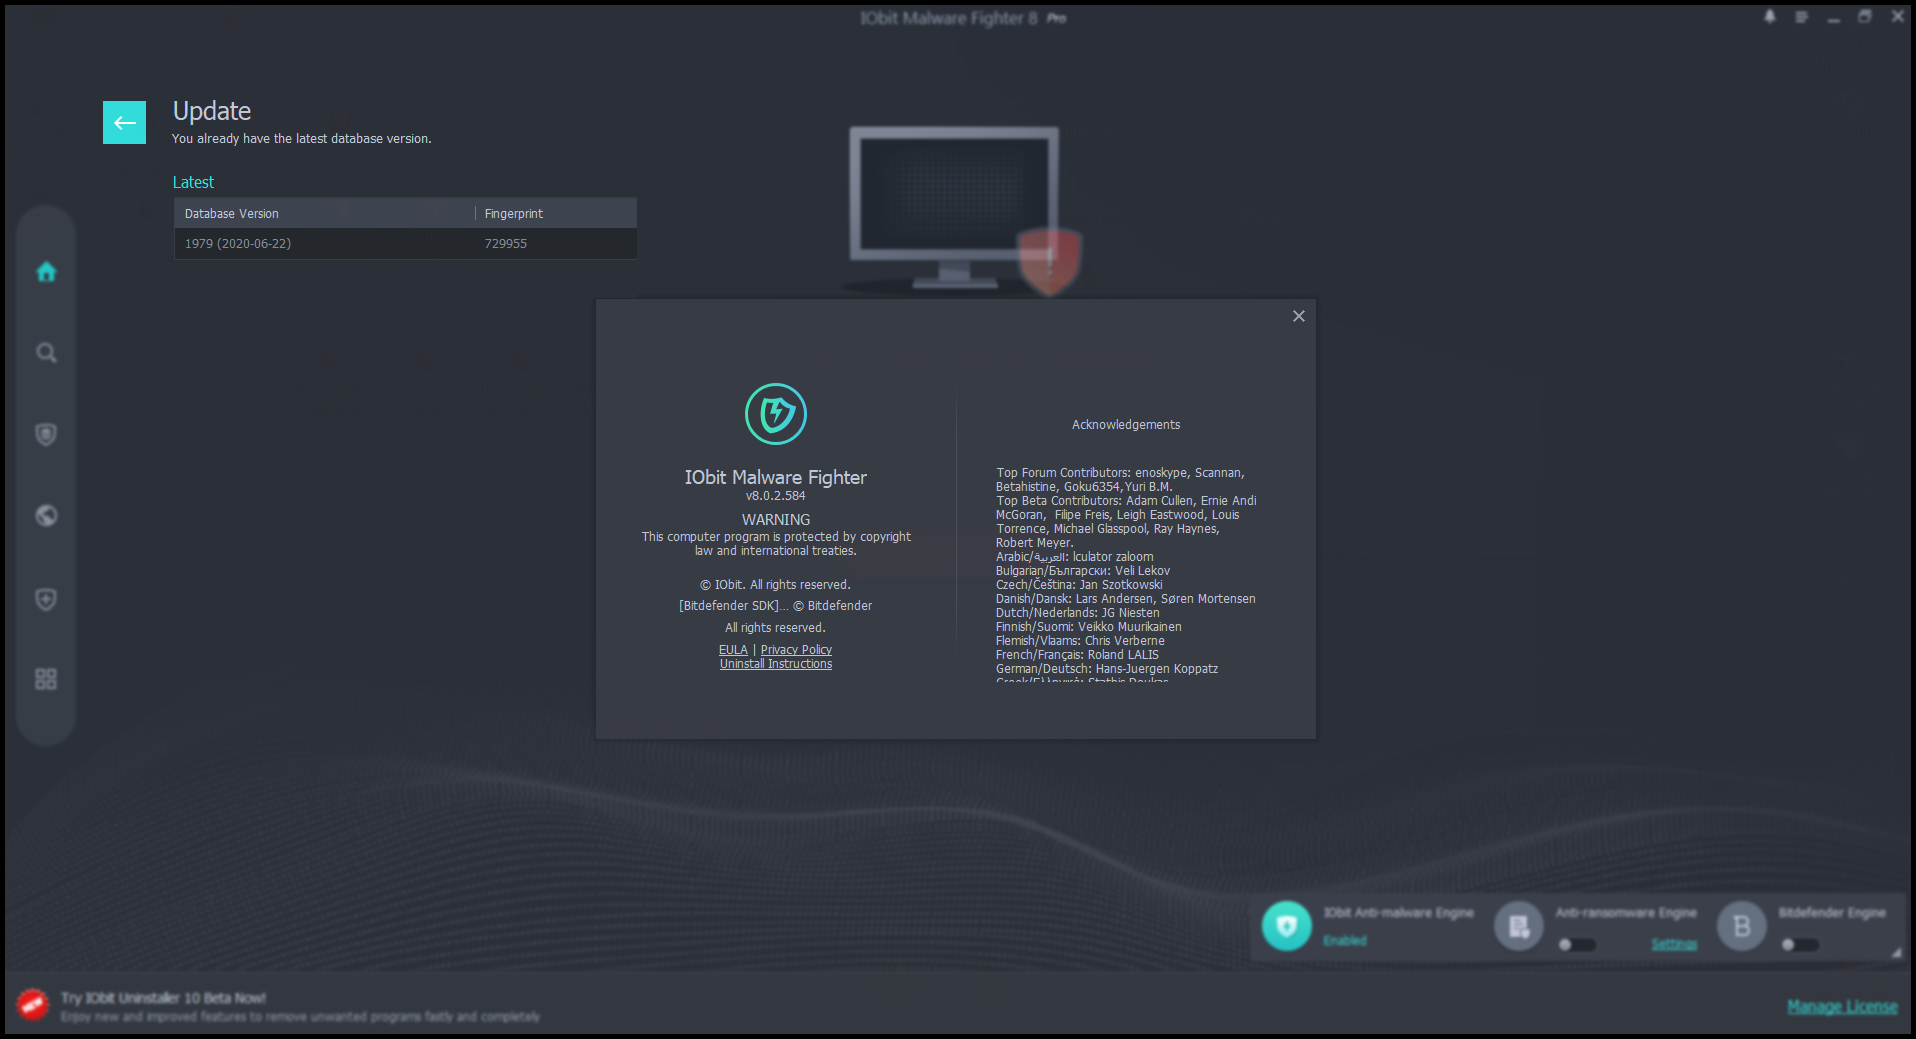This screenshot has width=1916, height=1039.
Task: Select the fingerprint value '729955'
Action: click(506, 244)
